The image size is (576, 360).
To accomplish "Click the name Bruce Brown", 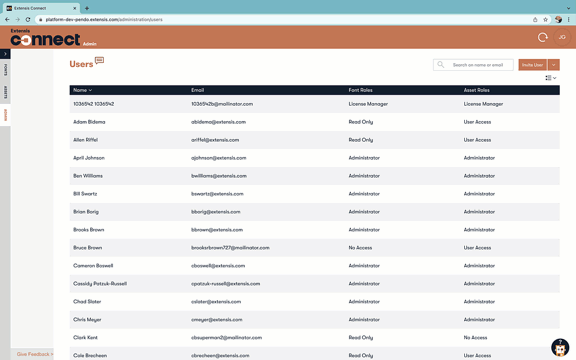I will click(x=87, y=248).
